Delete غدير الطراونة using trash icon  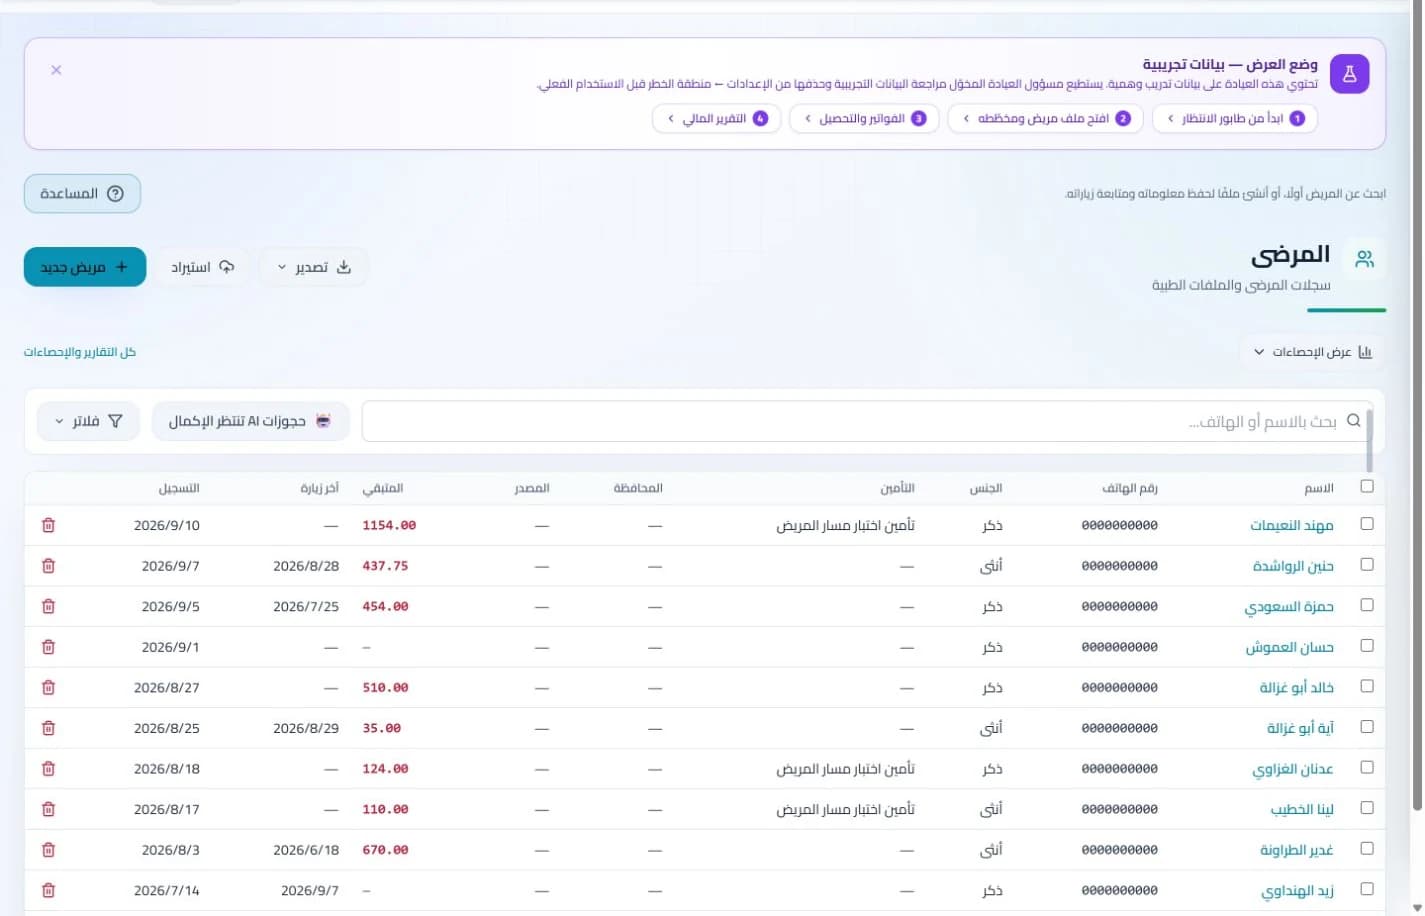(x=48, y=850)
